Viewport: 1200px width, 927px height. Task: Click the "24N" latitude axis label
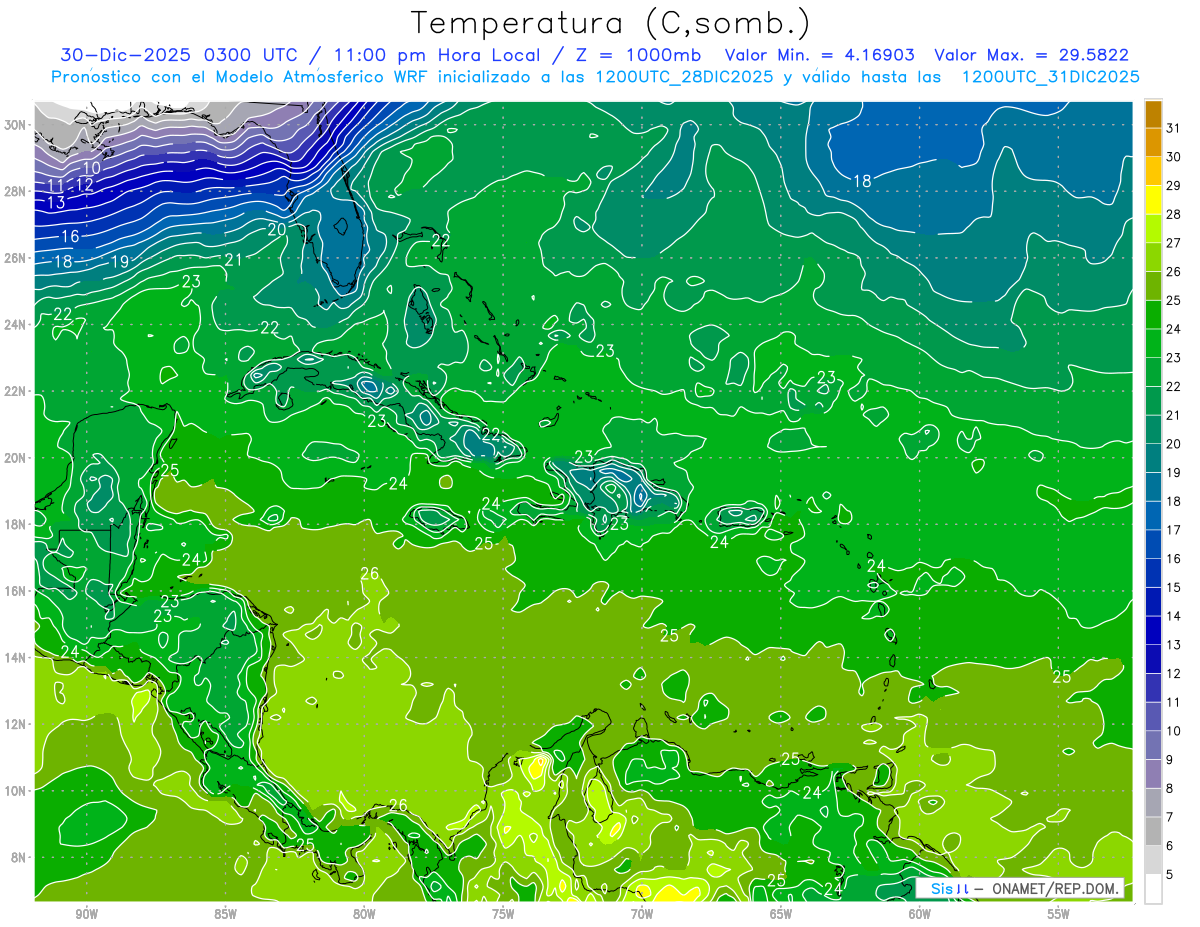(x=15, y=325)
